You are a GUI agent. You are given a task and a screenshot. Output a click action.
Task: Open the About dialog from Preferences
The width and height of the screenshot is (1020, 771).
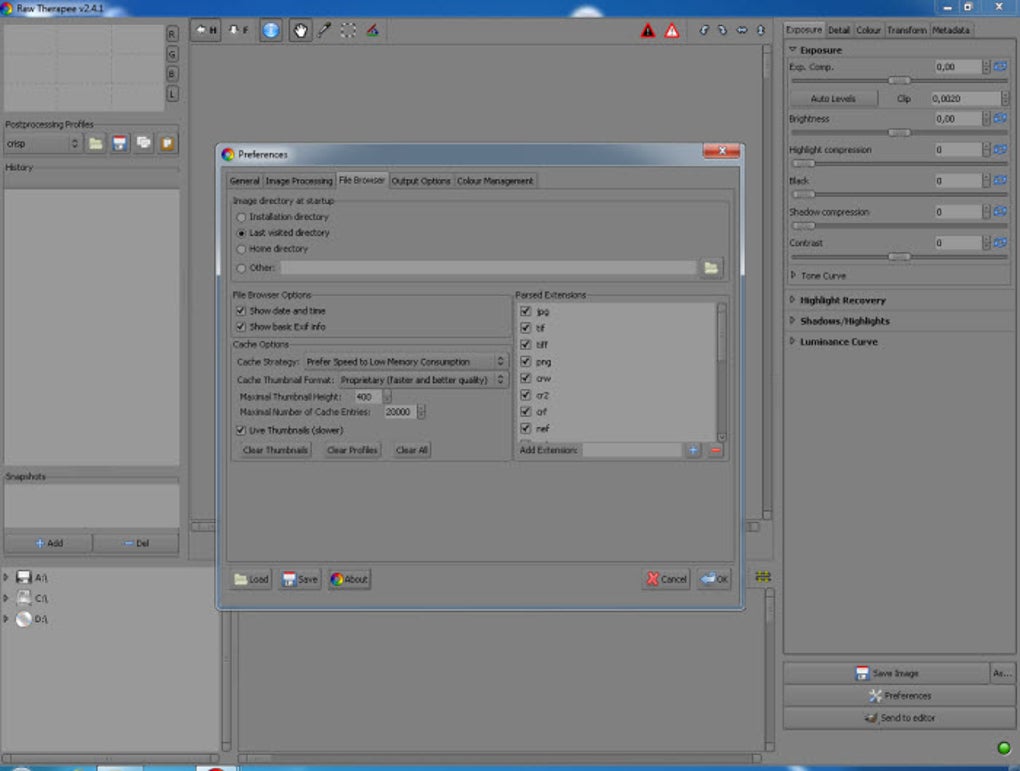349,579
